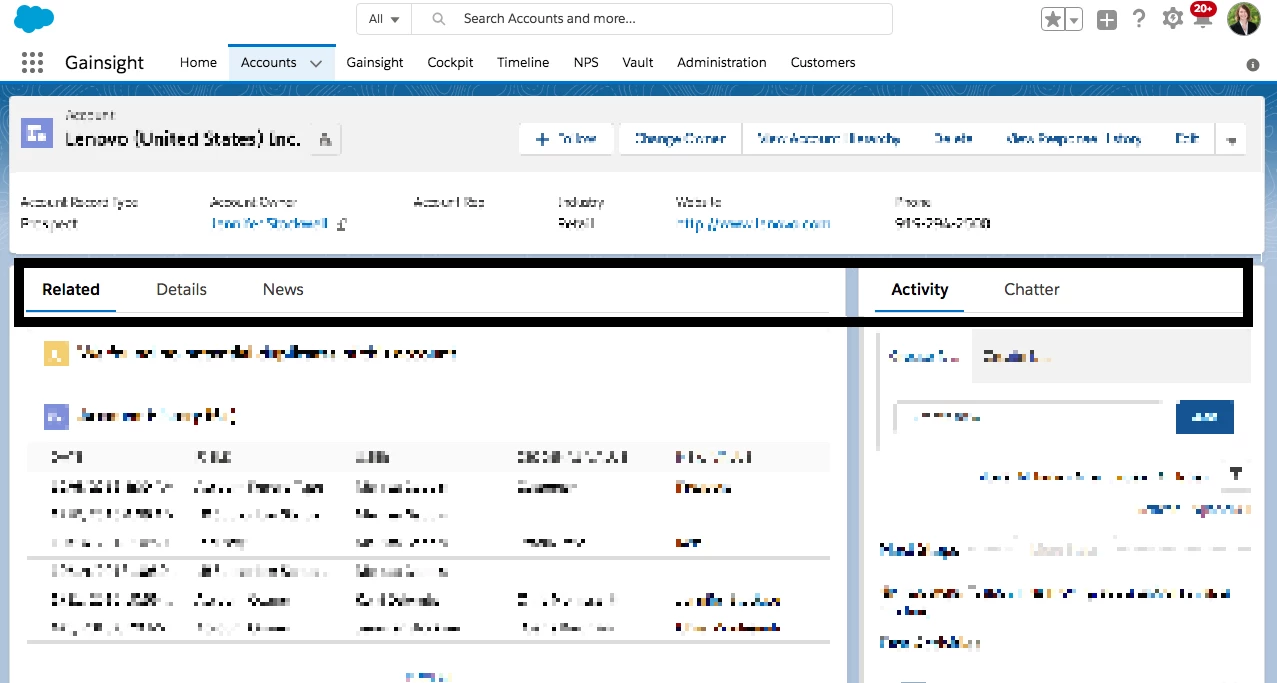Click the Salesforce cloud logo
This screenshot has width=1277, height=683.
[35, 18]
